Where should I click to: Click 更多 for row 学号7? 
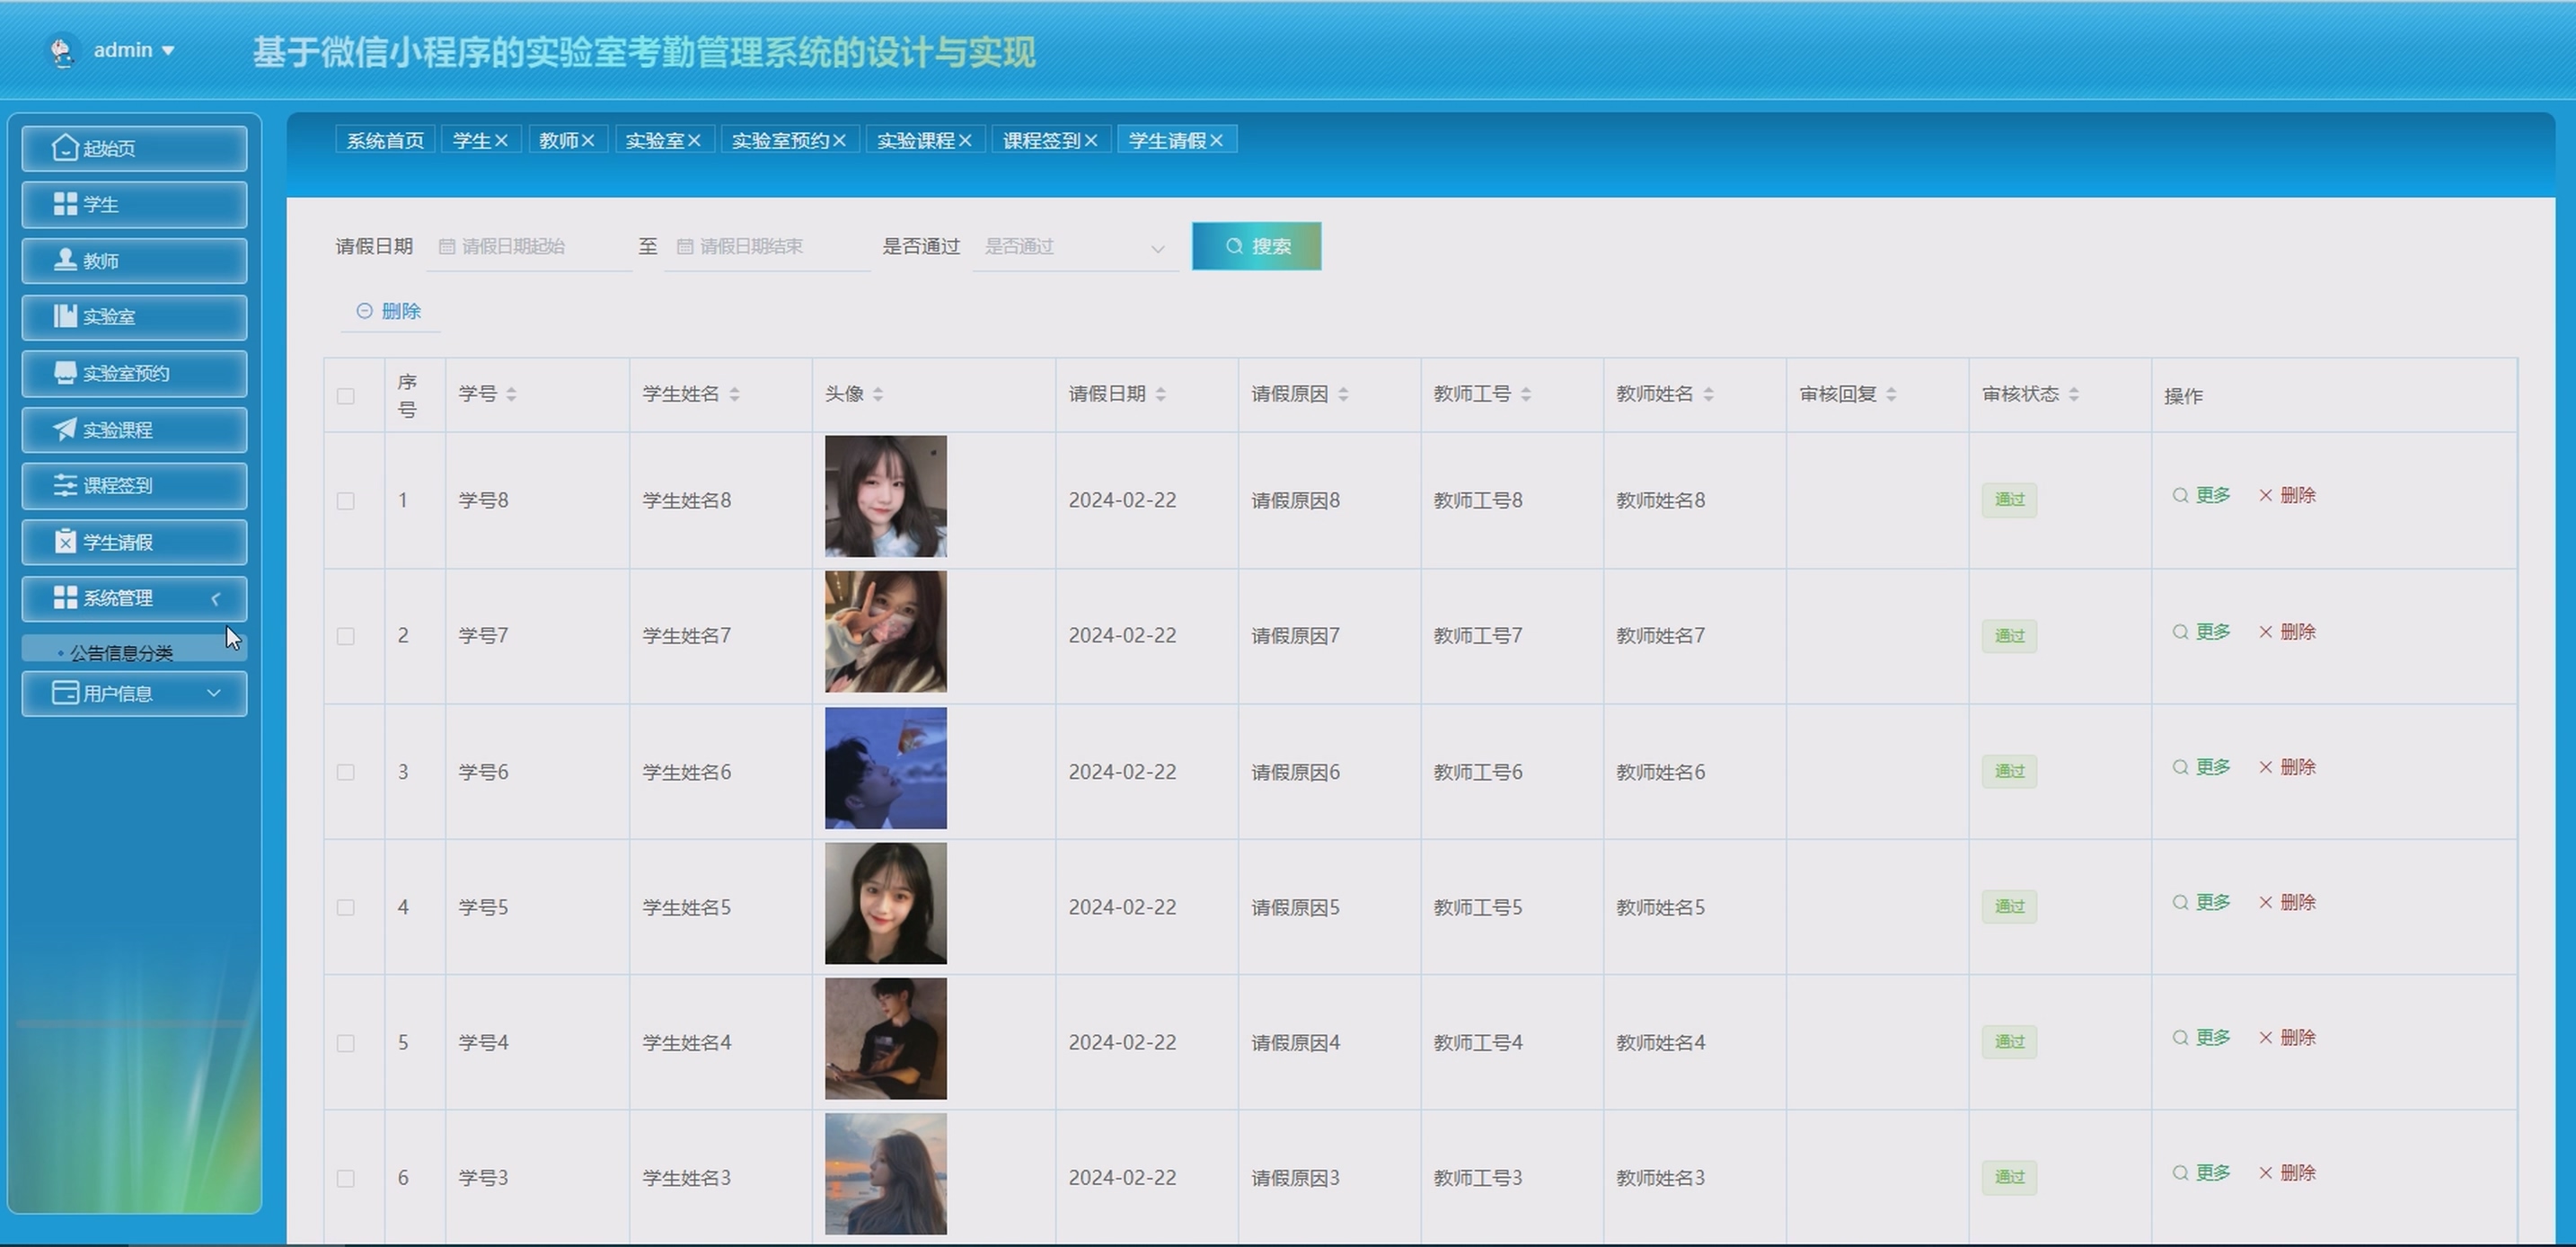click(2201, 631)
